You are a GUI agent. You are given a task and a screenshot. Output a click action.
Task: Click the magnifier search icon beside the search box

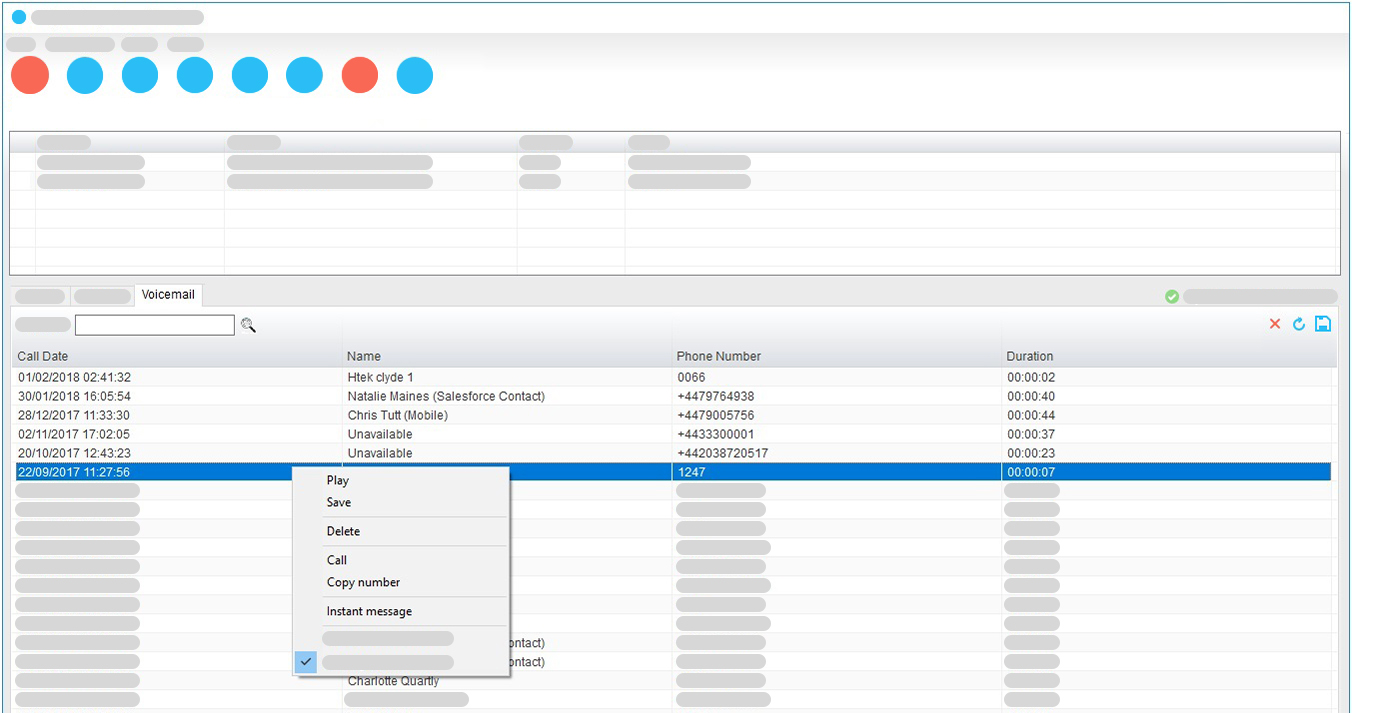pos(248,325)
